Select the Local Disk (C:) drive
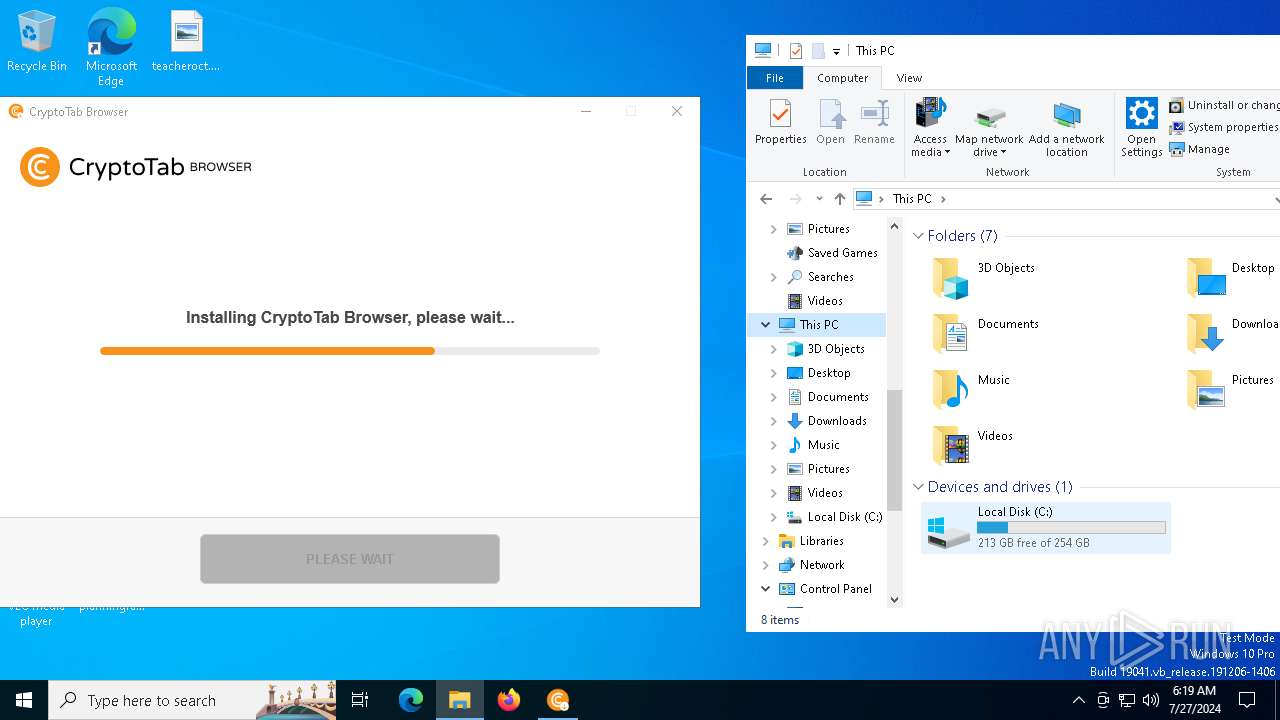Image resolution: width=1280 pixels, height=720 pixels. click(1045, 527)
